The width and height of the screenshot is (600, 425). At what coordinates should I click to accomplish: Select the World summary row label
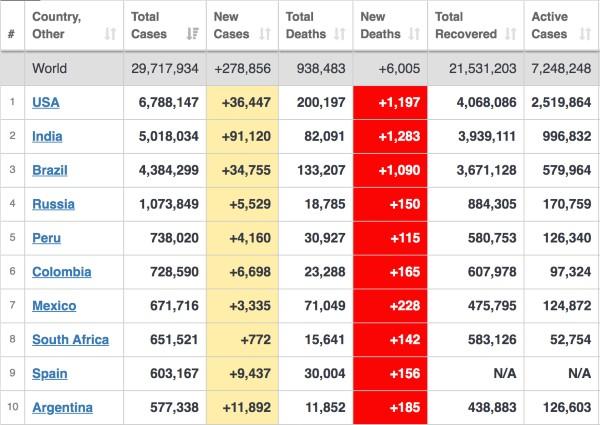tap(50, 69)
